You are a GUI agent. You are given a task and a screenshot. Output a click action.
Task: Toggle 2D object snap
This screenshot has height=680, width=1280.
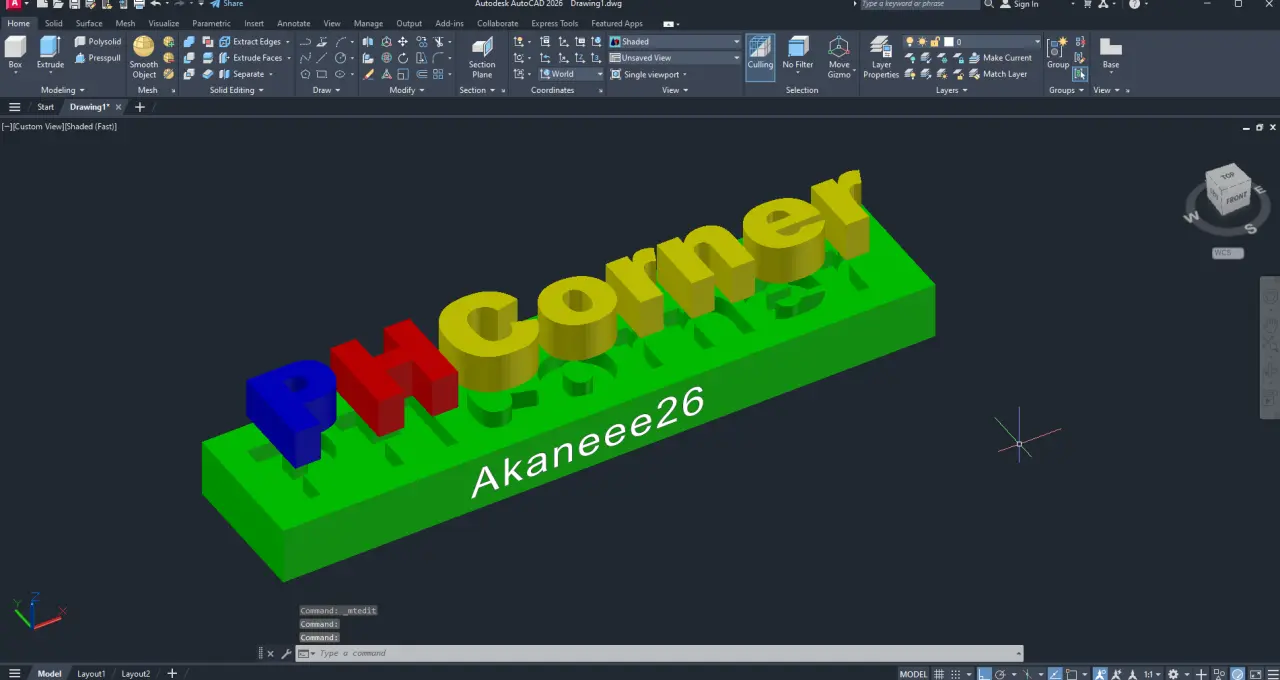click(x=1071, y=674)
